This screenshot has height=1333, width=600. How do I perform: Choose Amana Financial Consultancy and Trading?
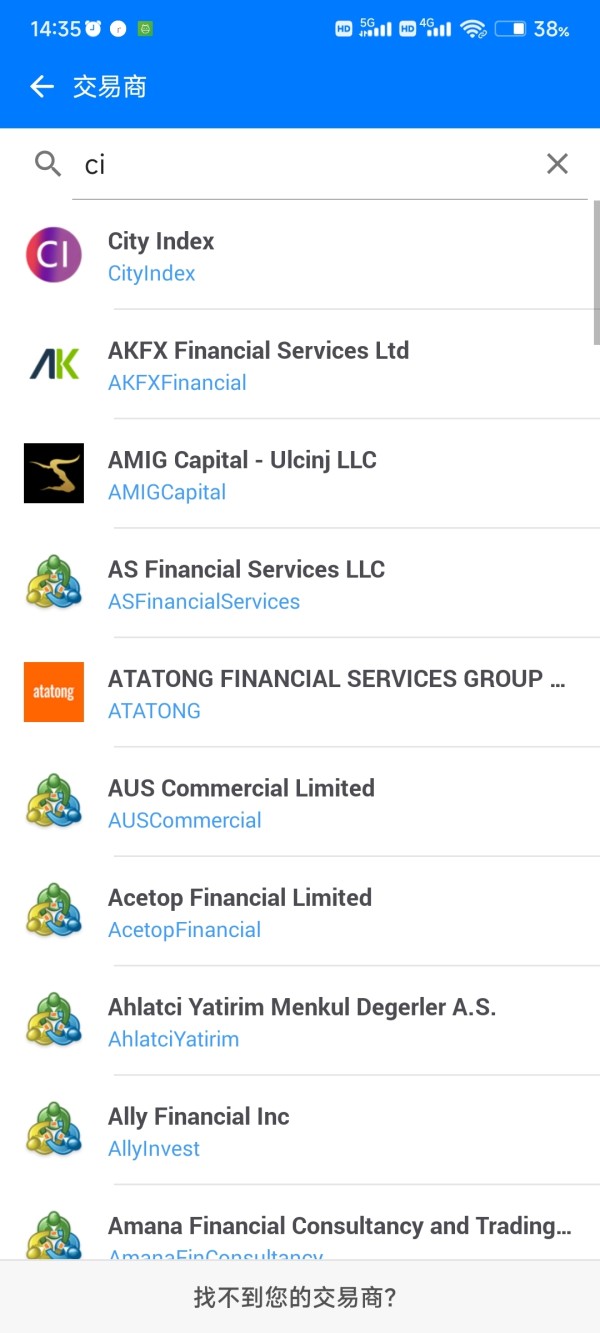(x=300, y=1222)
